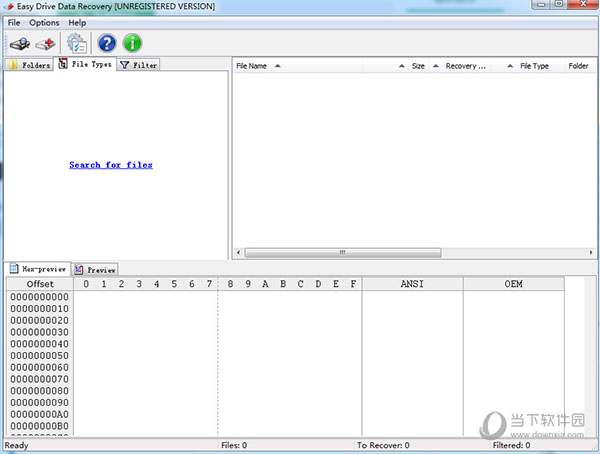Viewport: 600px width, 454px height.
Task: Click the Offset column header in hex view
Action: coord(40,284)
